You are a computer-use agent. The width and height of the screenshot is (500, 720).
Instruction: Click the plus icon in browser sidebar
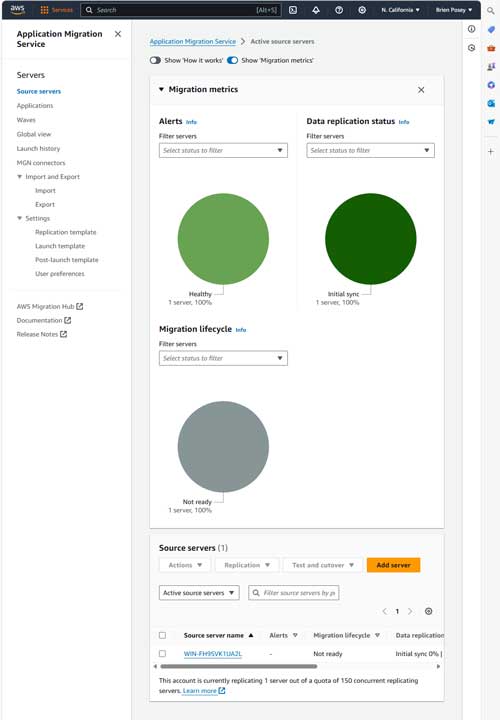491,151
